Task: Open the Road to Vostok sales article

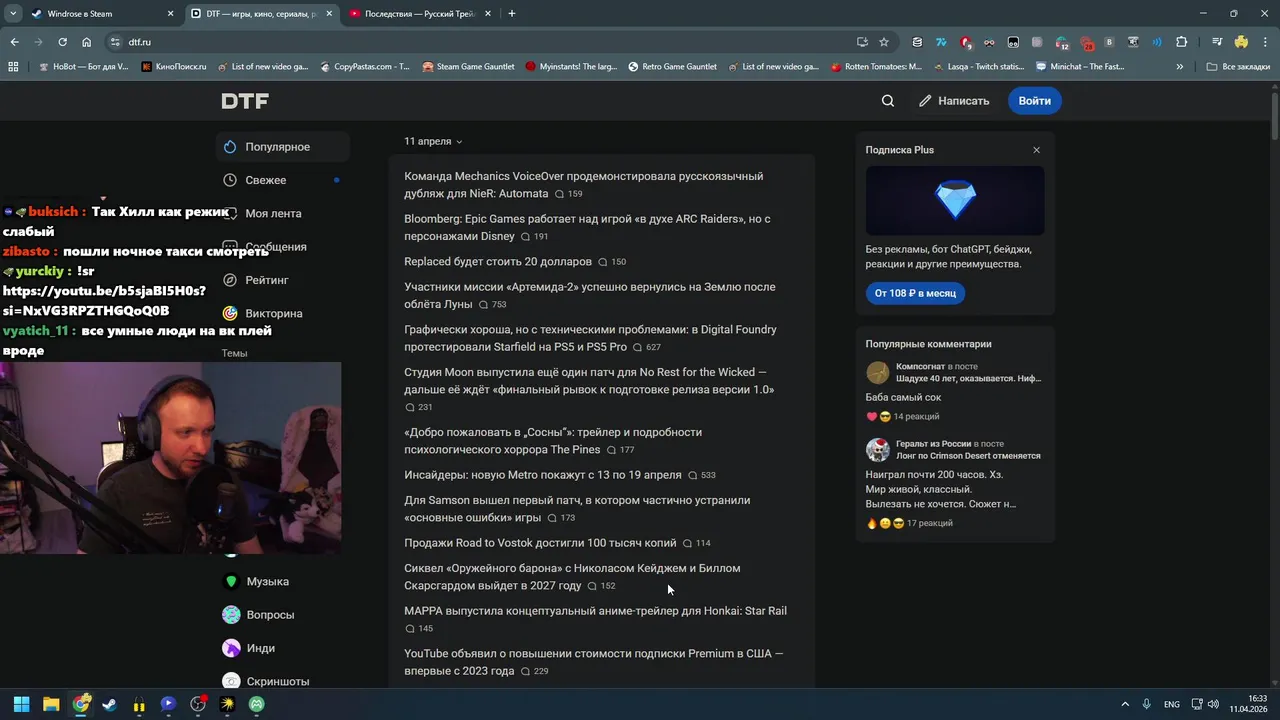Action: point(540,543)
